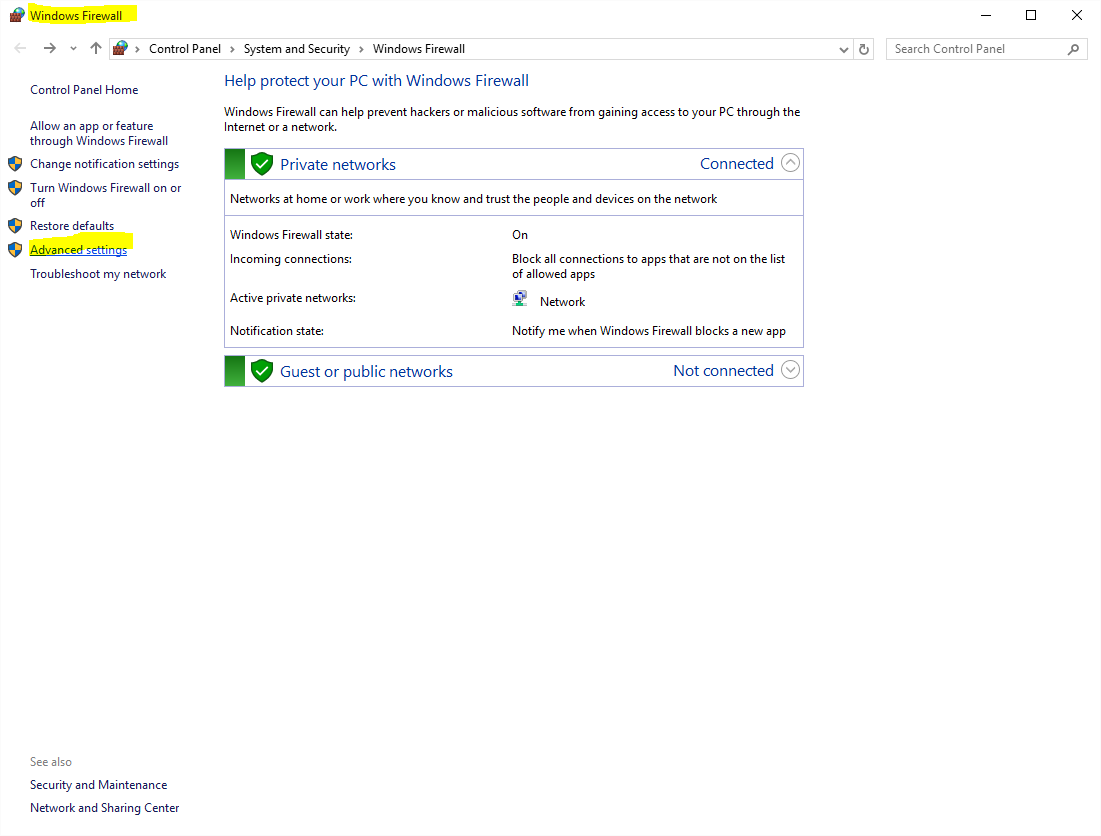Close the Windows Firewall window

coord(1076,15)
